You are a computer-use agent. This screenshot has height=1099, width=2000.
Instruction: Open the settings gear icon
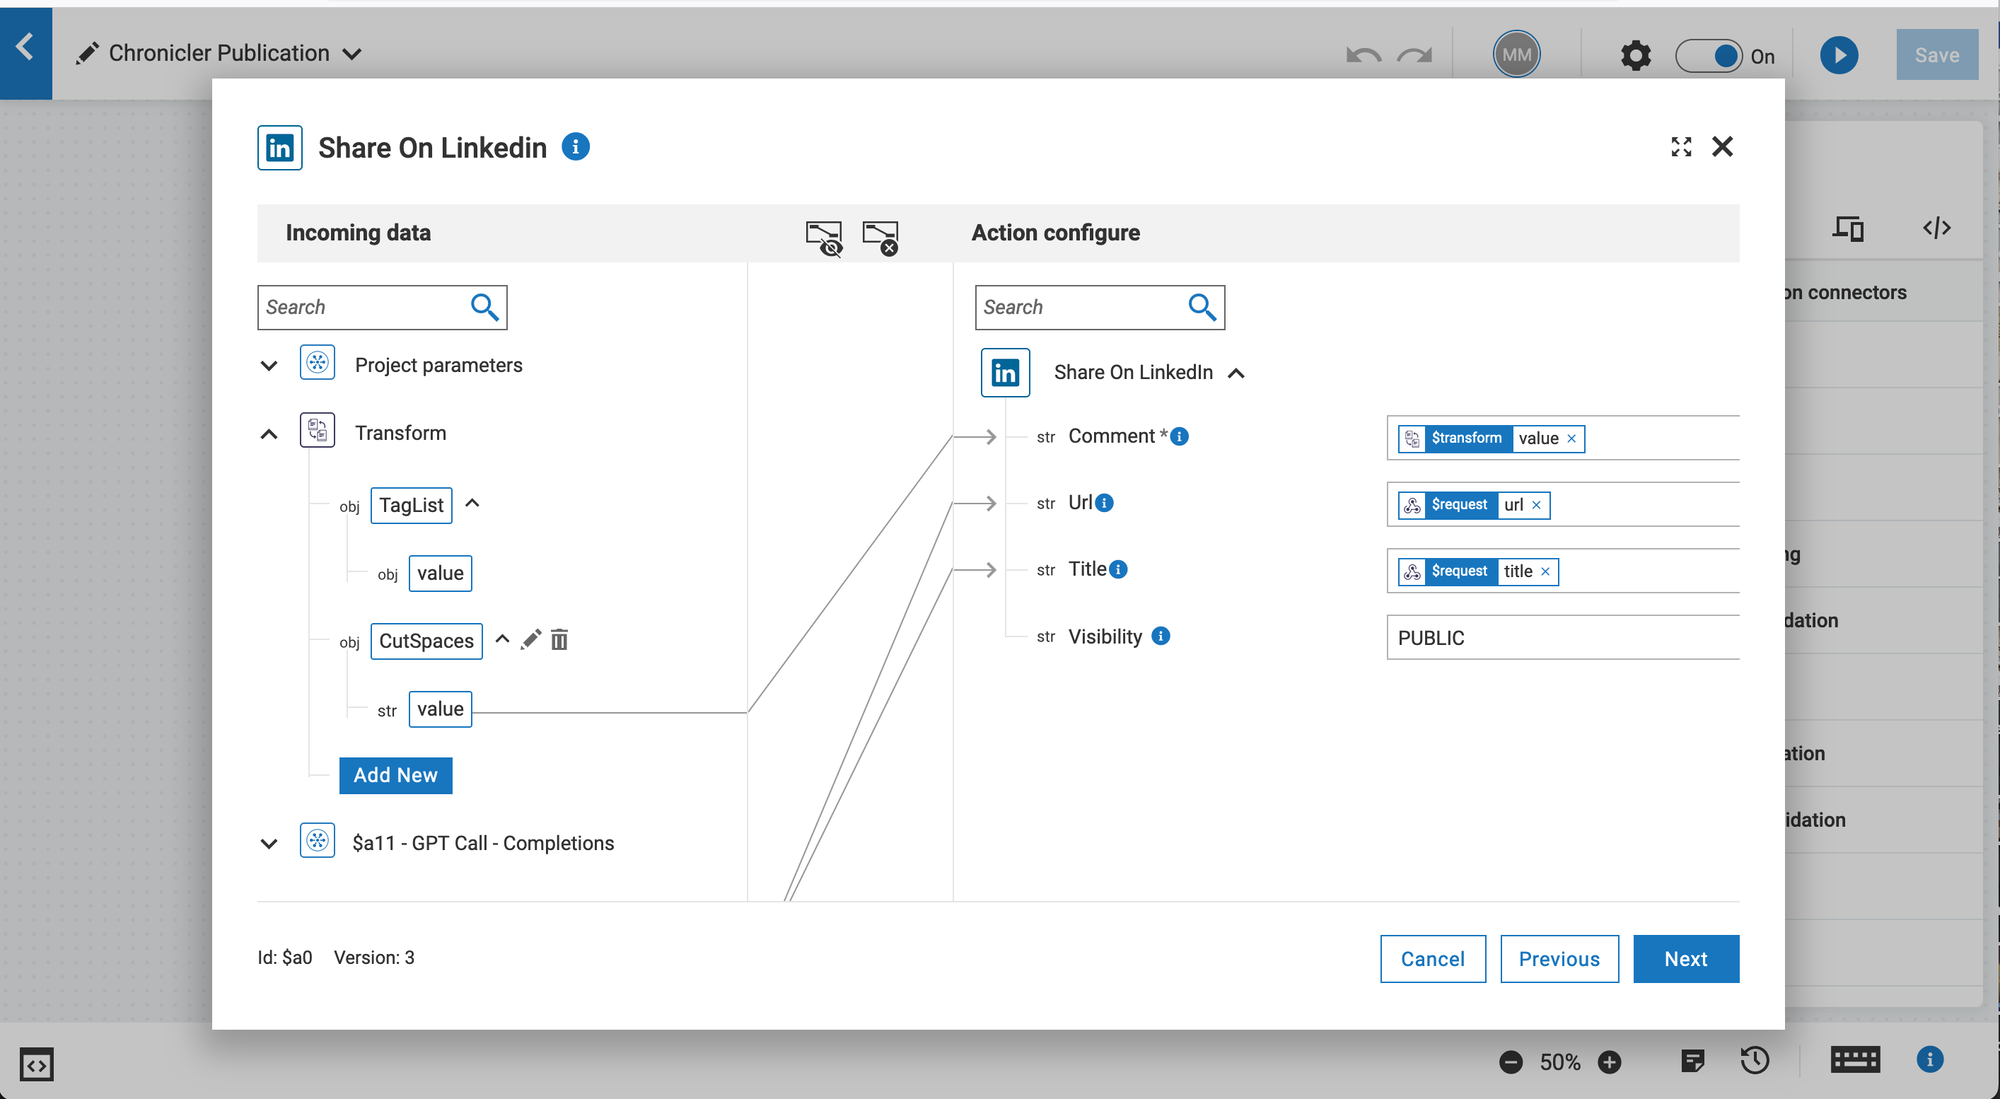1635,55
